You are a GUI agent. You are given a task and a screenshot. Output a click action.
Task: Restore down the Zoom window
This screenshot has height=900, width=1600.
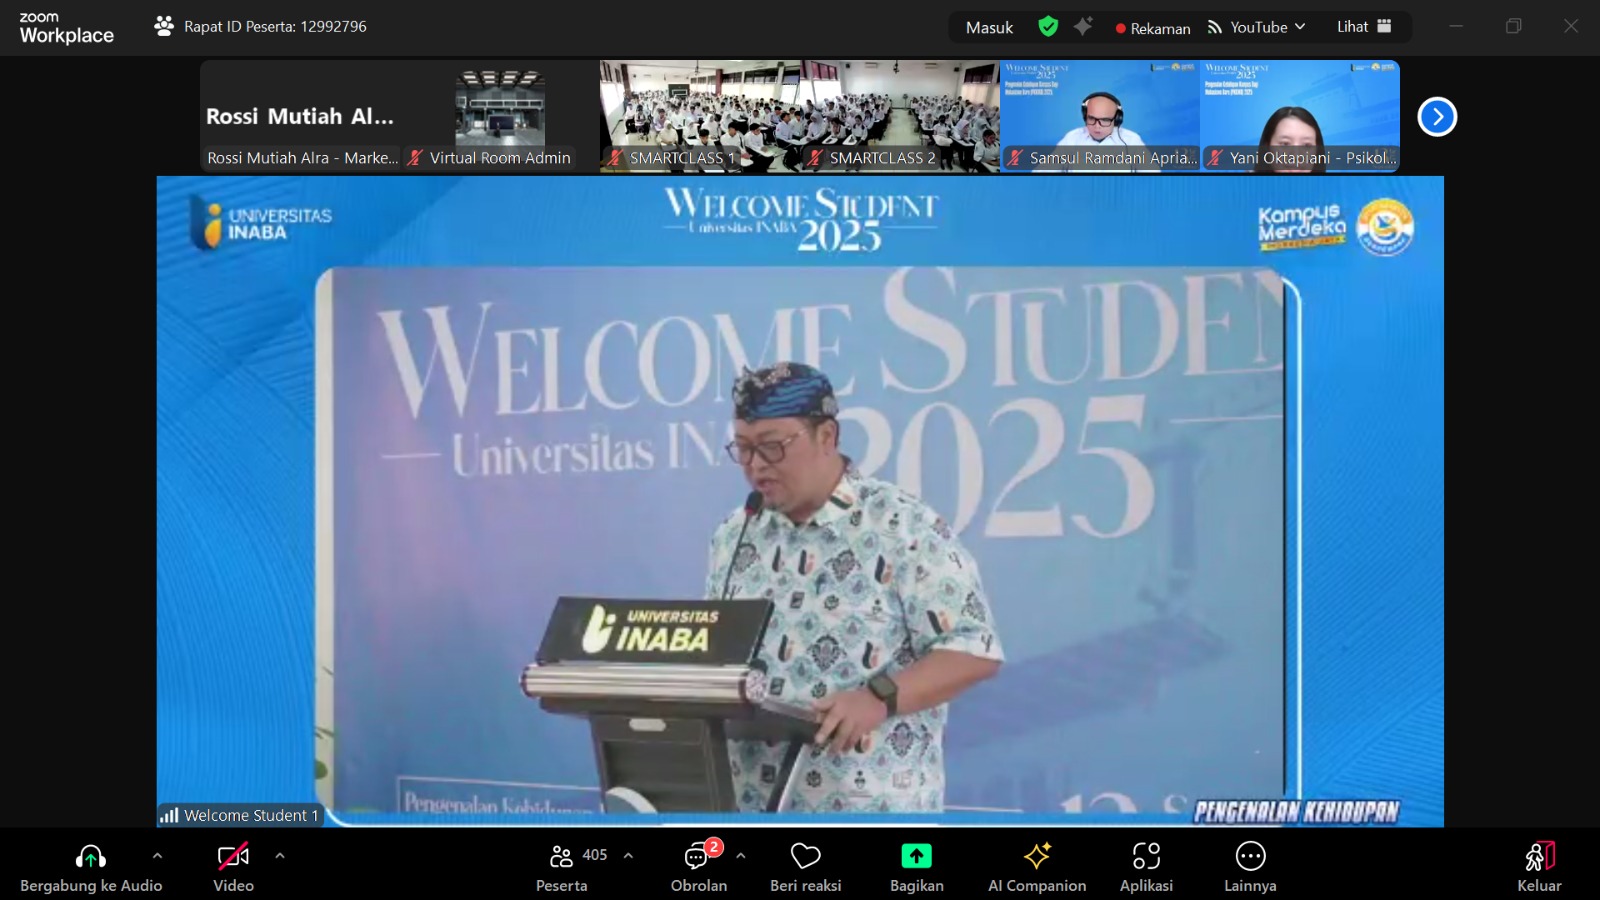pos(1513,27)
